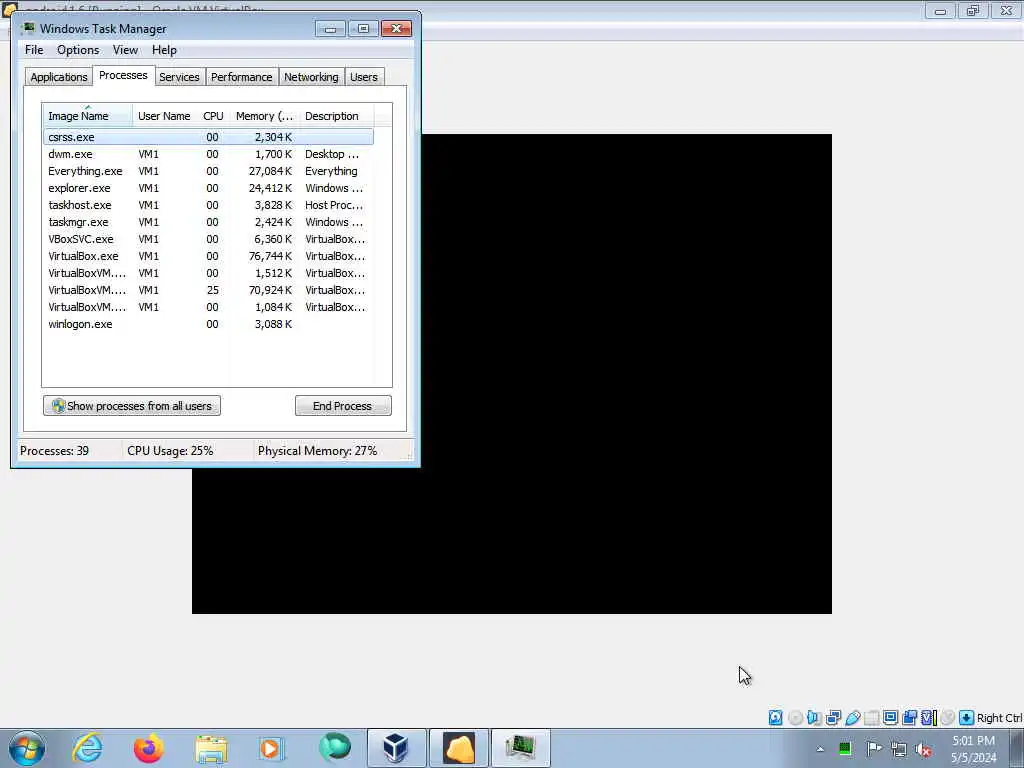The image size is (1024, 768).
Task: Select the VirtualBox.exe process row
Action: [x=208, y=256]
